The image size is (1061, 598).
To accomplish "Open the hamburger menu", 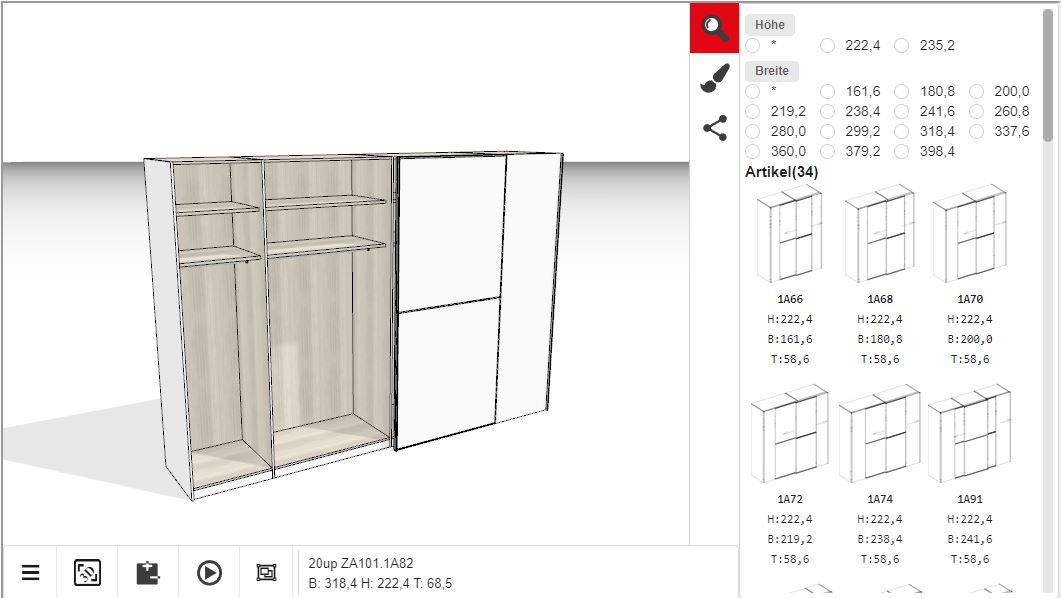I will [x=30, y=572].
